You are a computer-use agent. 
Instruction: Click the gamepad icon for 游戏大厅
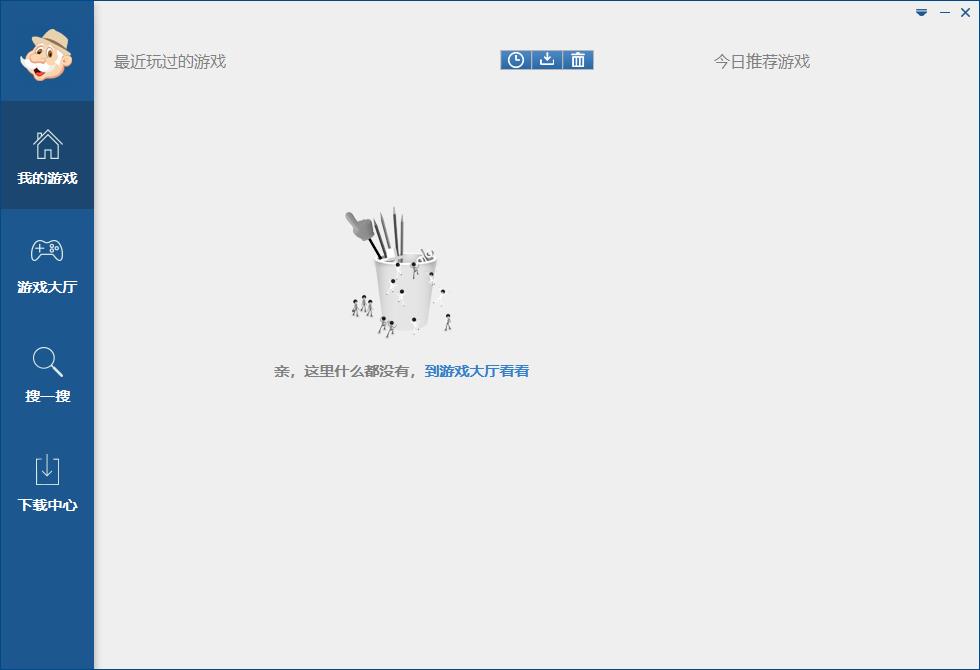pyautogui.click(x=47, y=251)
